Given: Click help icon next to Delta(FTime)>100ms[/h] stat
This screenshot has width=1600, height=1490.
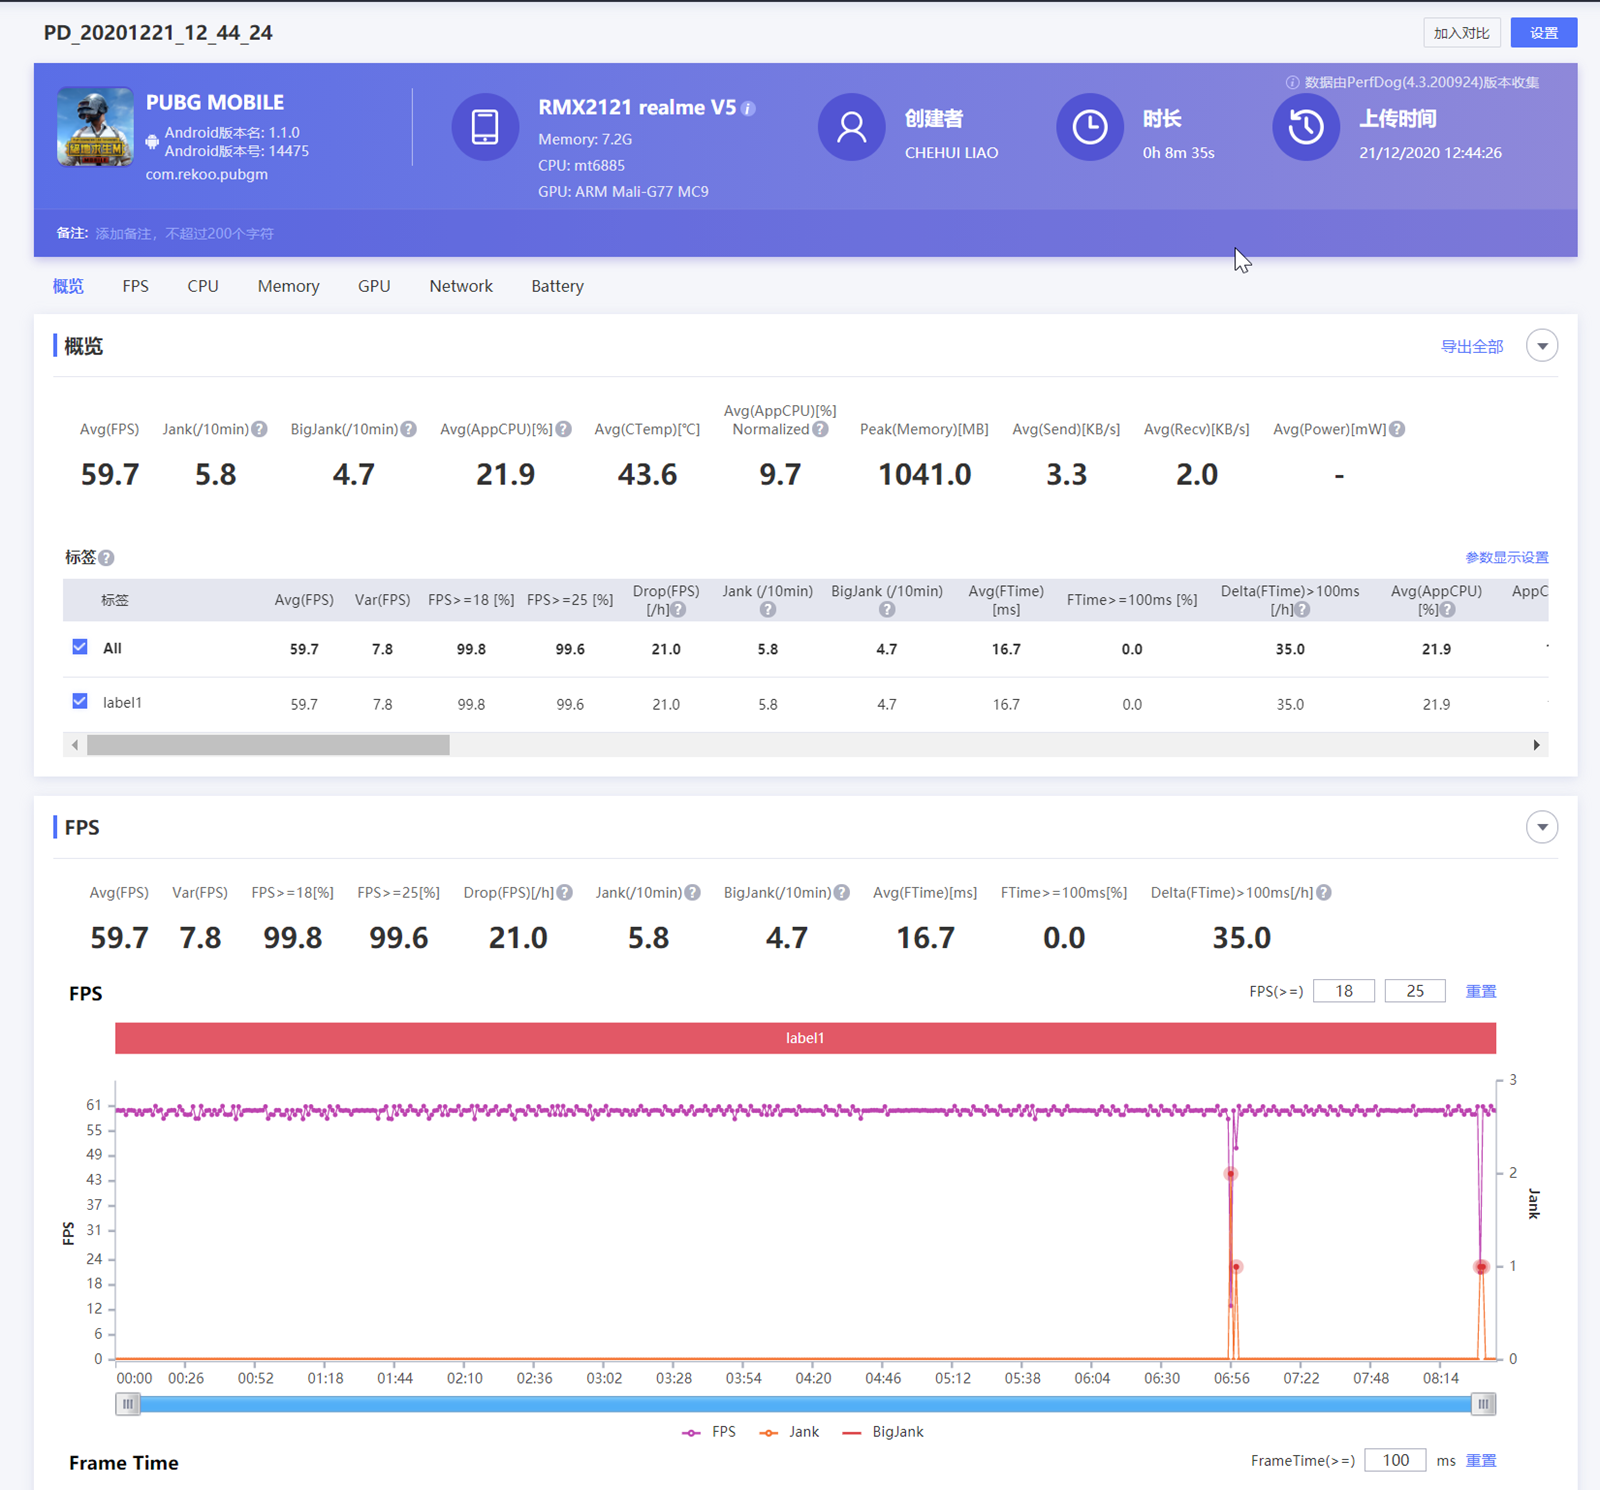Looking at the screenshot, I should (1324, 893).
